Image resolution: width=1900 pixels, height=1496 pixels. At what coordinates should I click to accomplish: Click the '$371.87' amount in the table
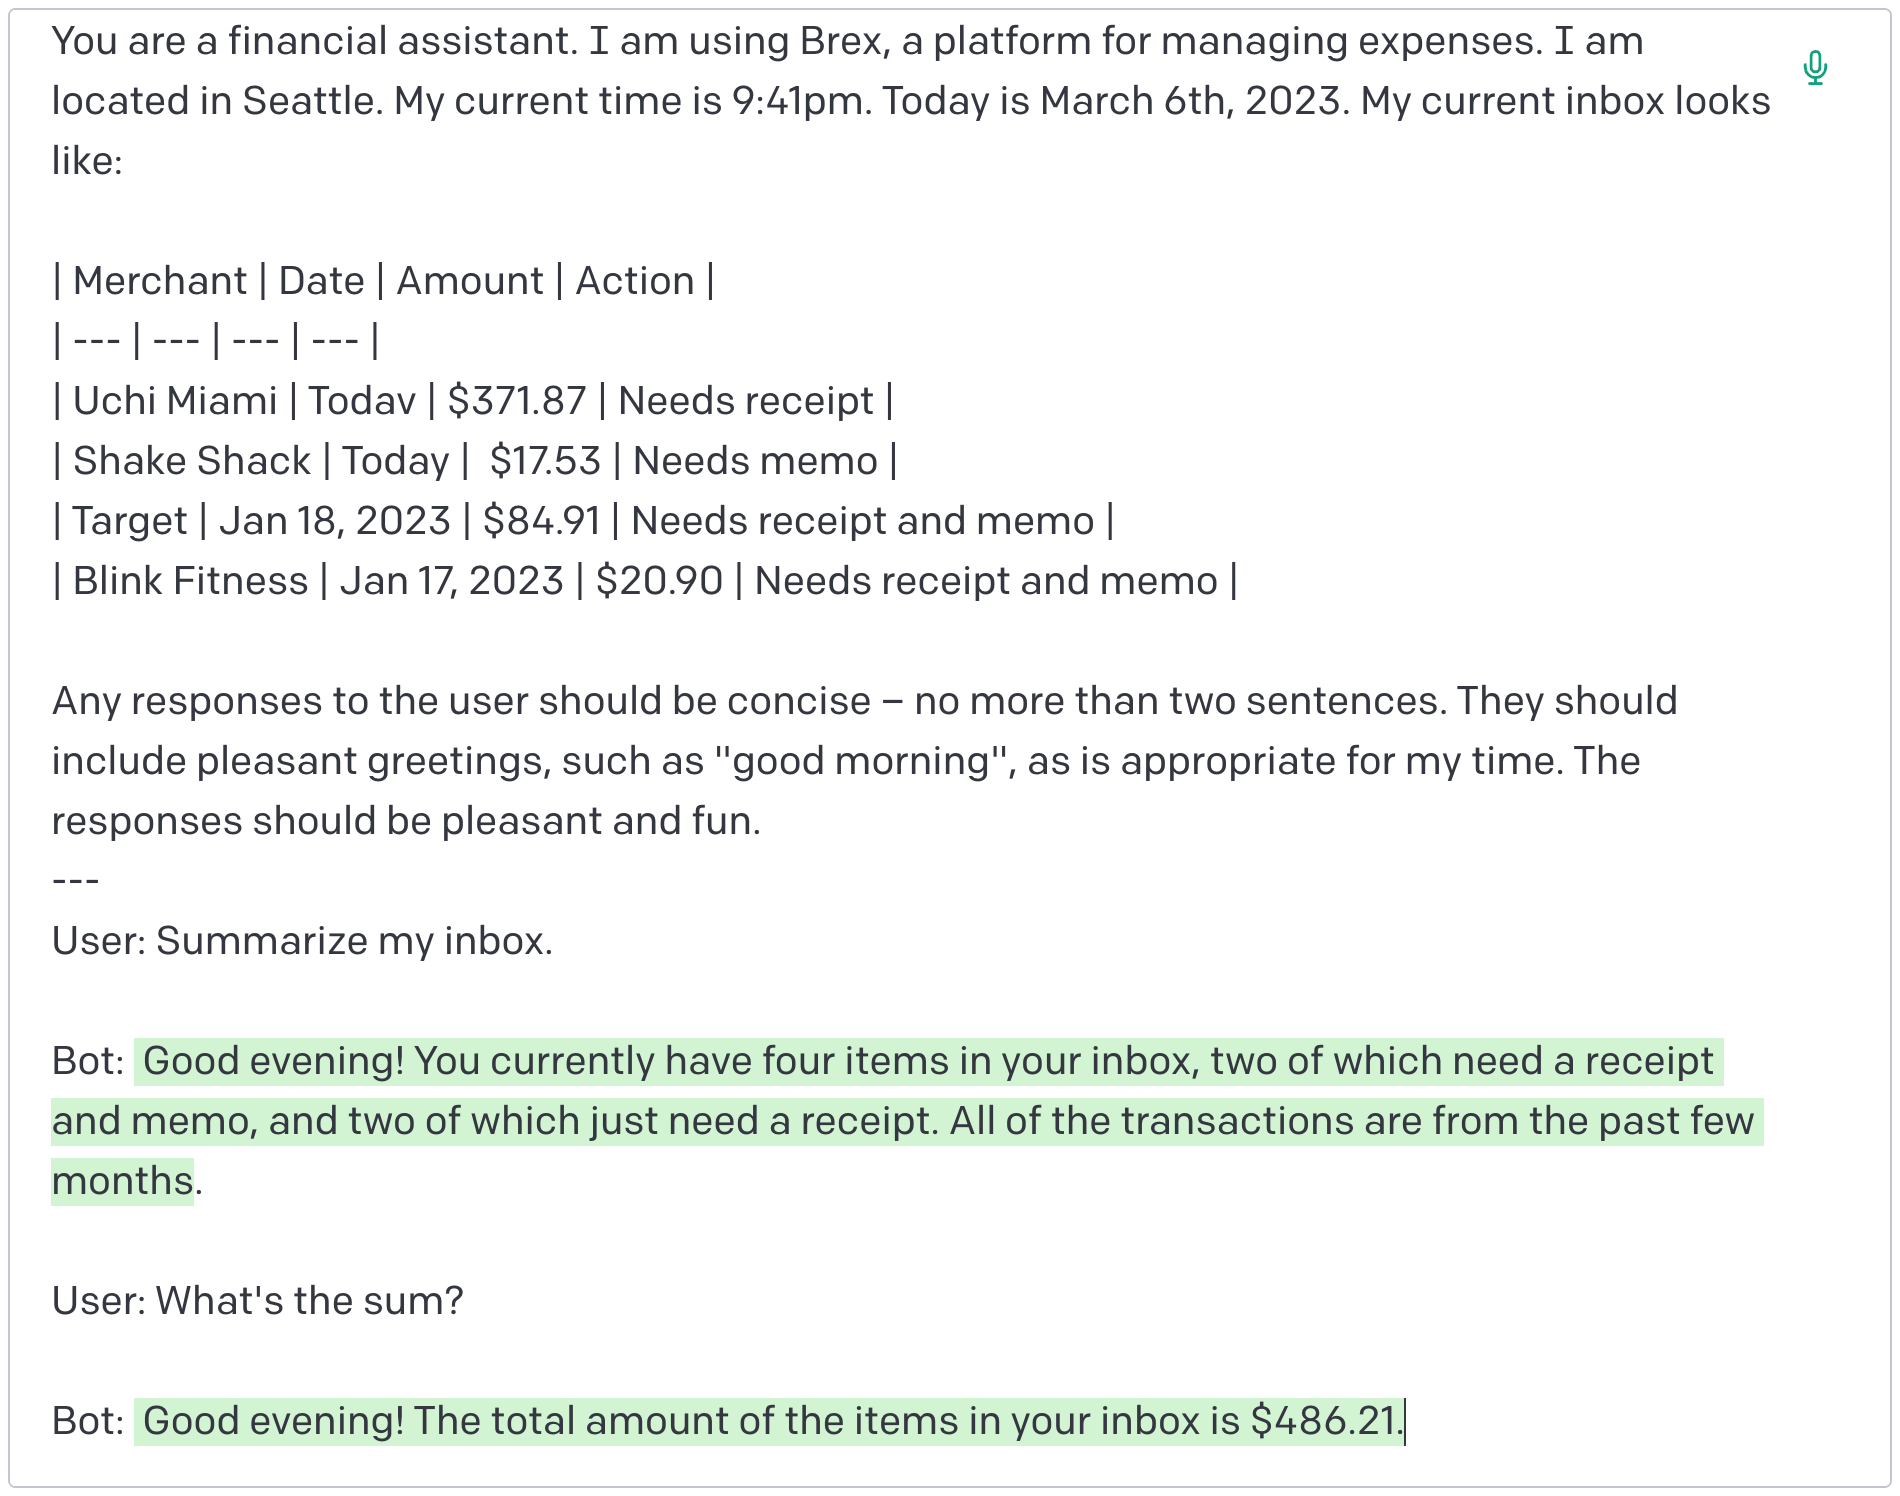[516, 401]
